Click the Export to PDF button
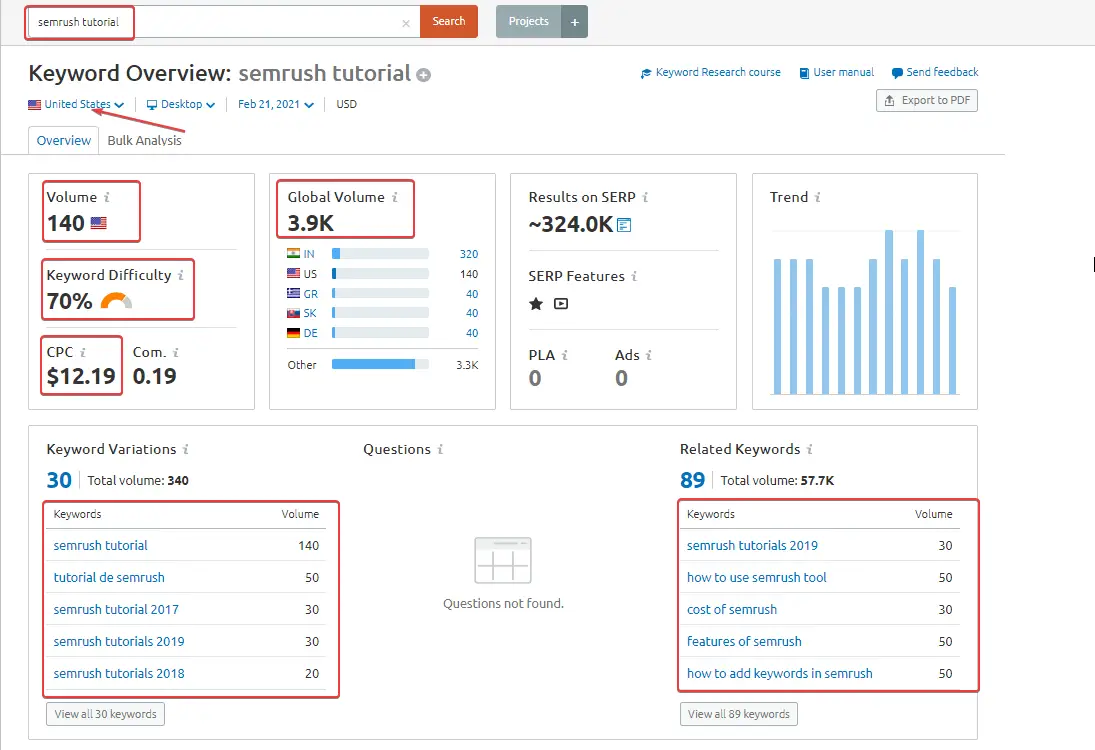Screen dimensions: 1095x750 point(927,101)
